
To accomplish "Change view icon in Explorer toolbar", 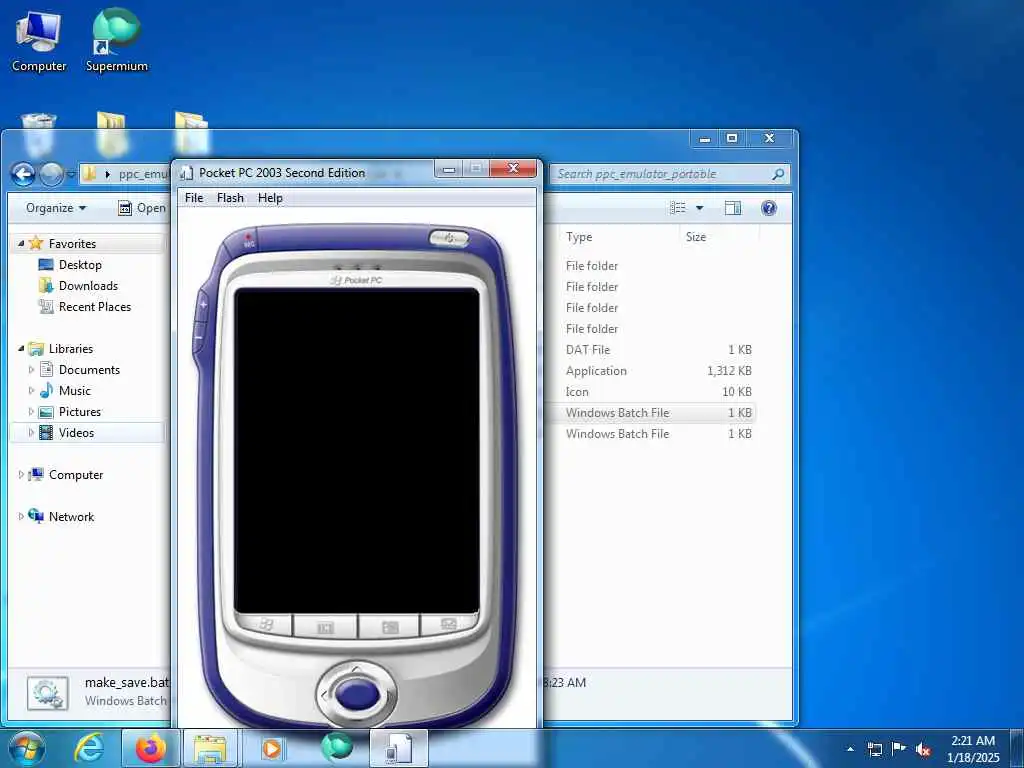I will 679,208.
